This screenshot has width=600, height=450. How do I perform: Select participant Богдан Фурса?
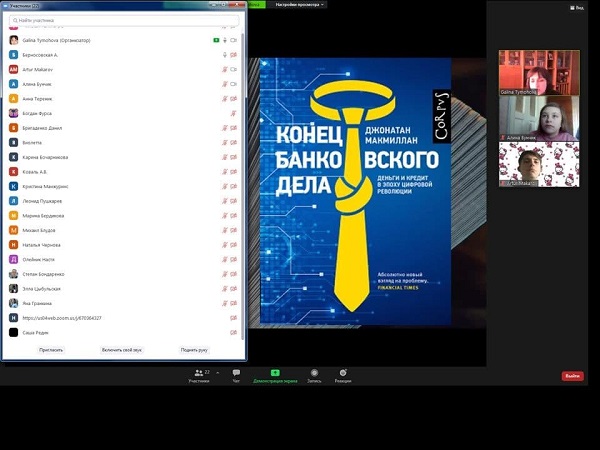coord(124,113)
